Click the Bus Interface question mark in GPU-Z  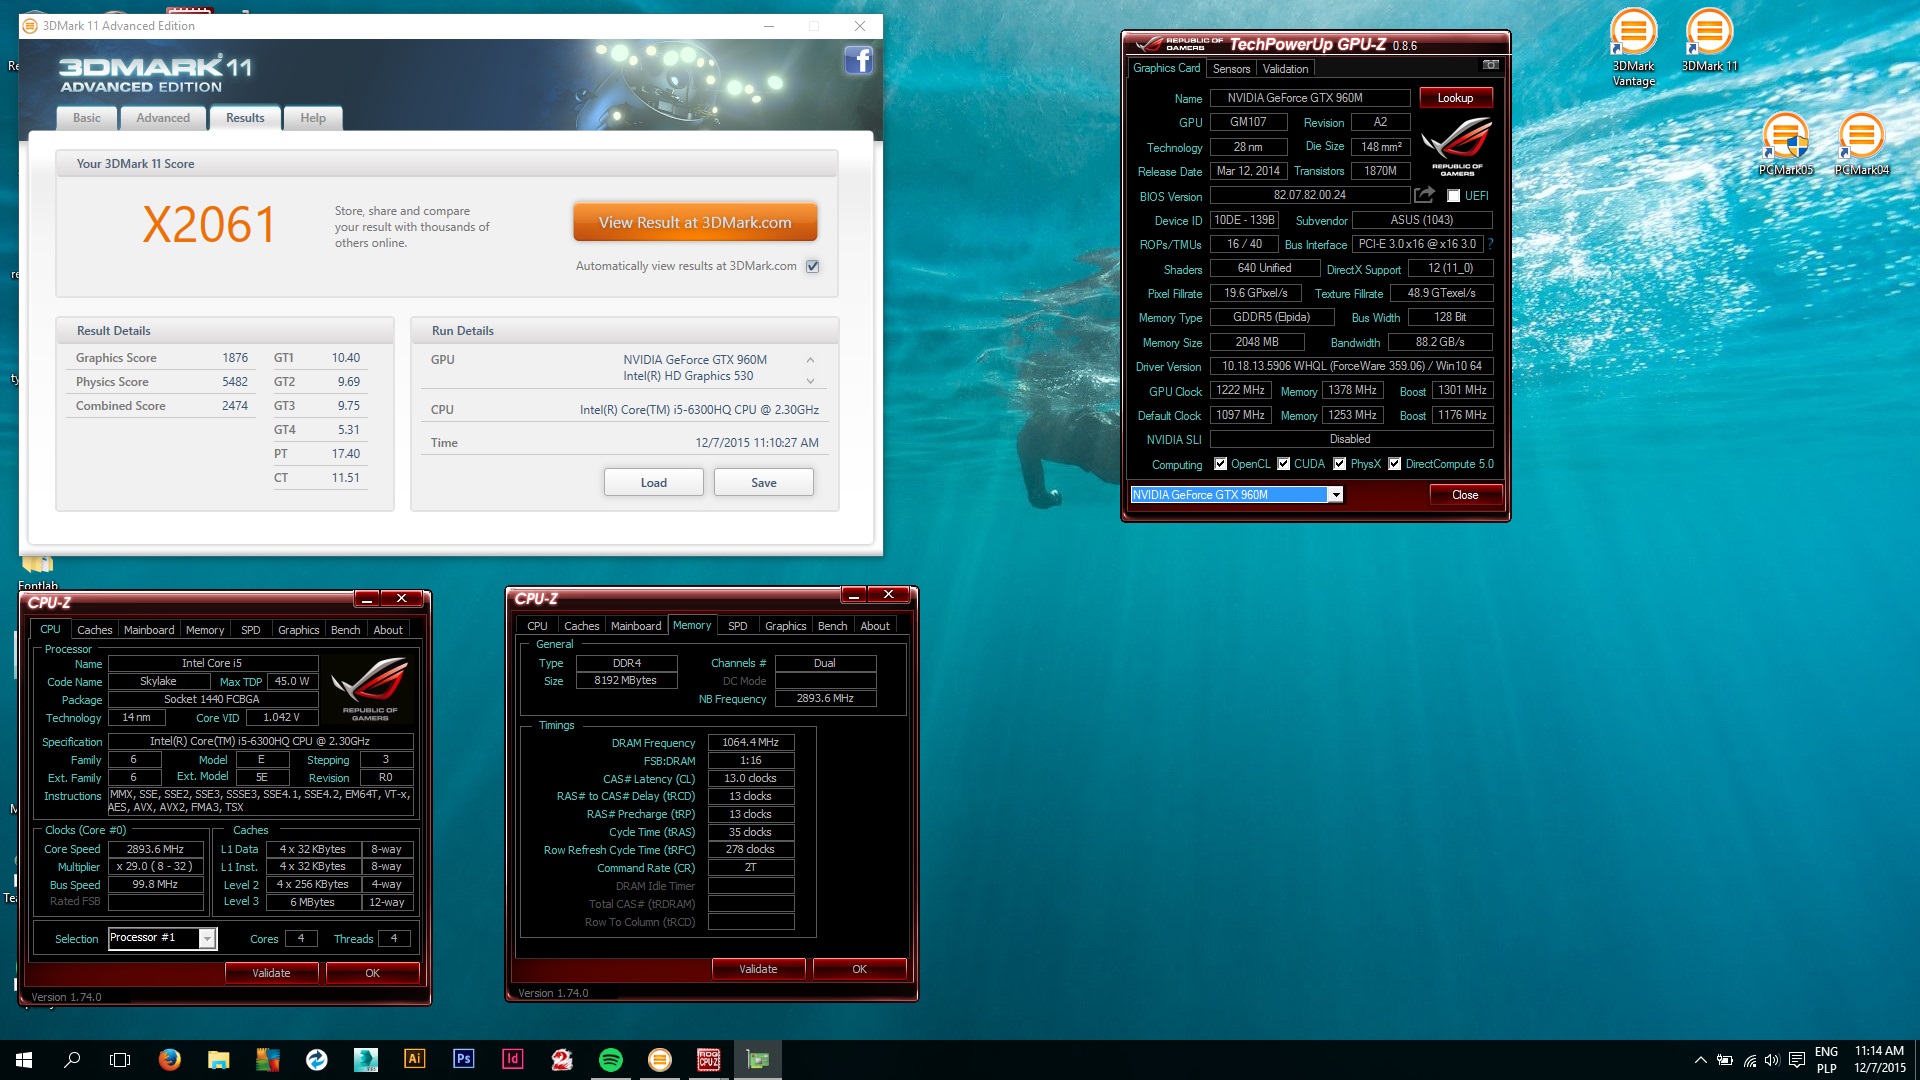1490,244
